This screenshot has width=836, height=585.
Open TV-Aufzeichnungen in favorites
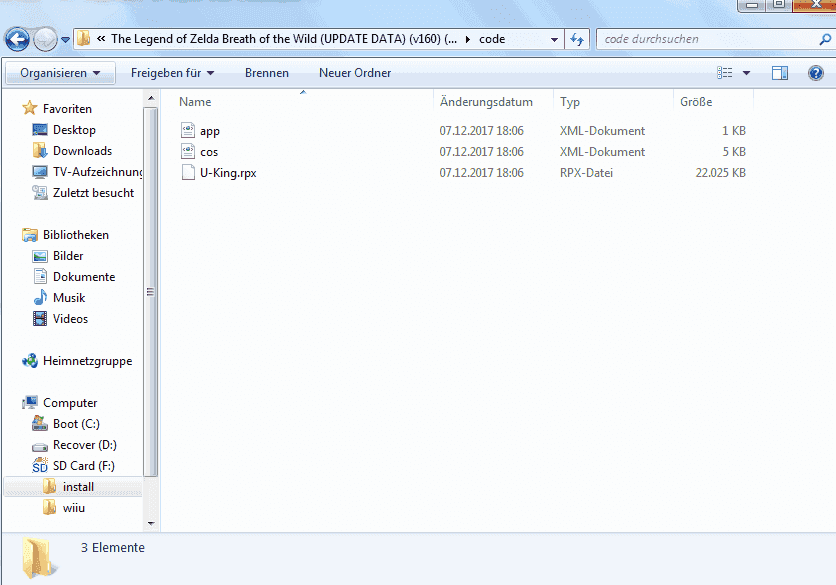87,172
